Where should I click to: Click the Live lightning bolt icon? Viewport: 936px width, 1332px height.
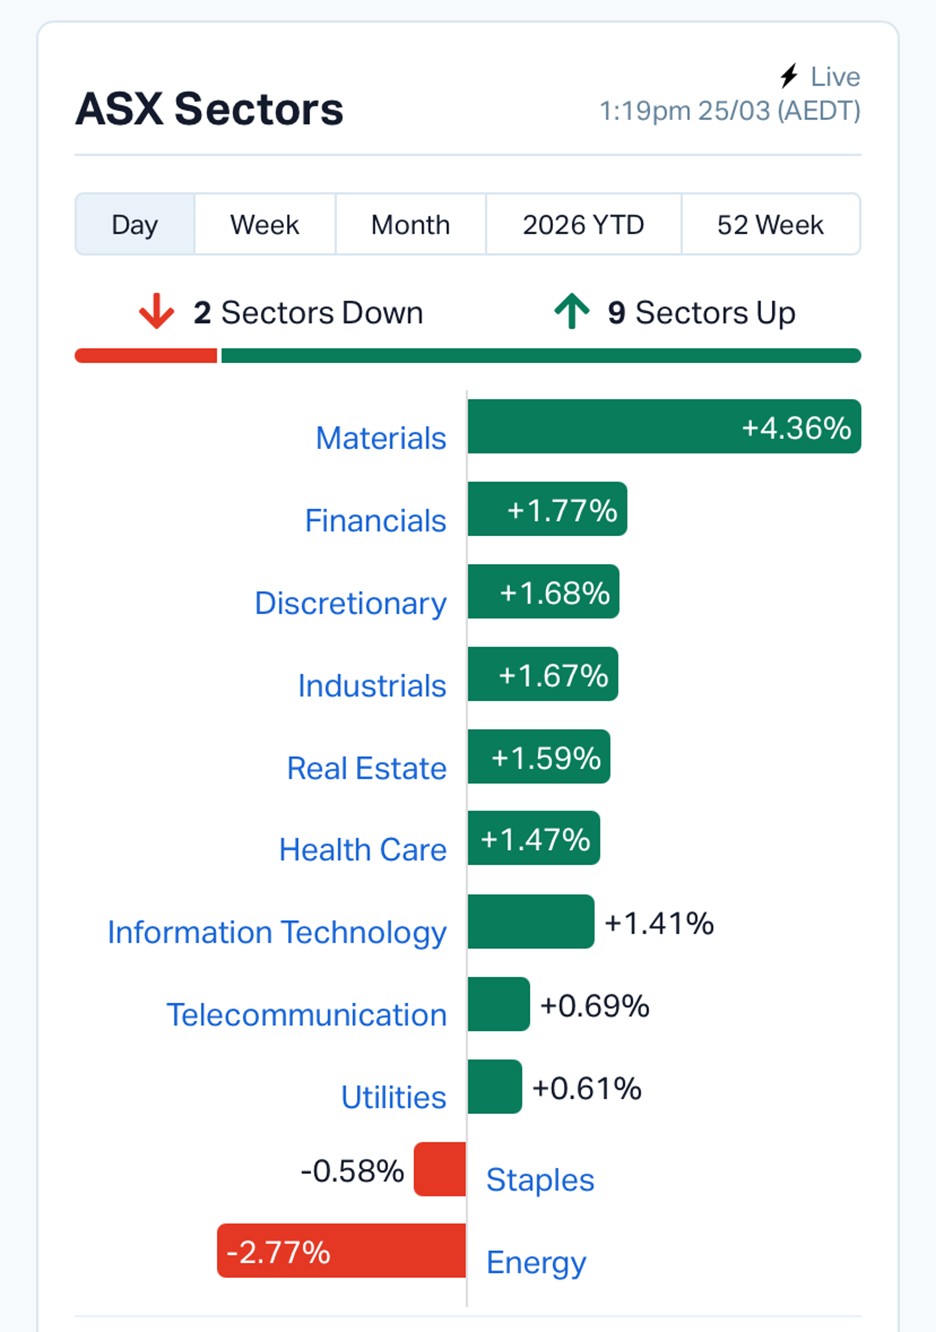[x=789, y=76]
